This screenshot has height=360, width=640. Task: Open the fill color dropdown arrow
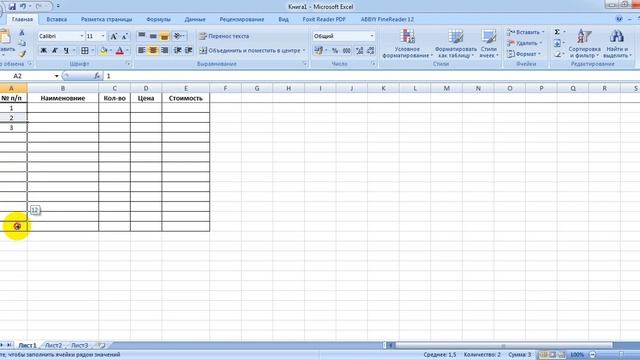pyautogui.click(x=111, y=51)
